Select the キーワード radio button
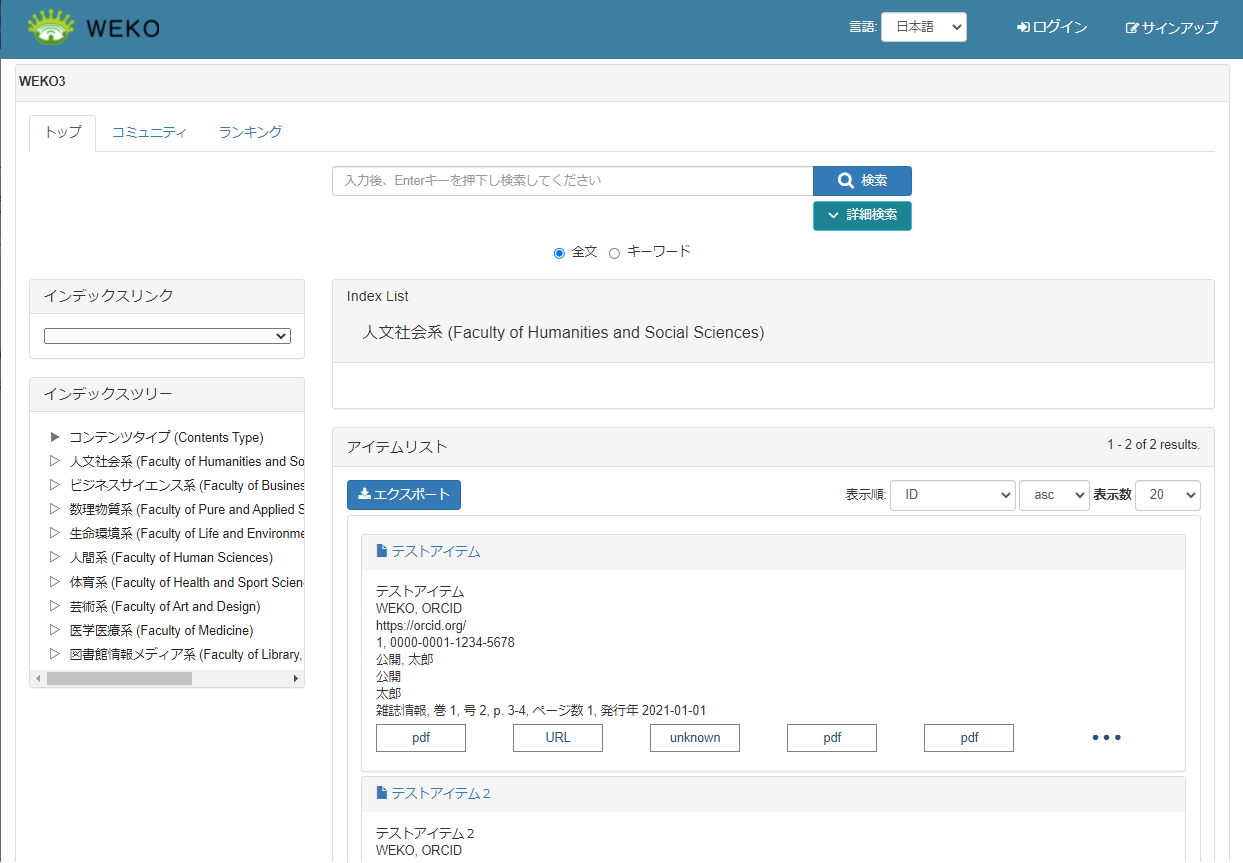 [x=614, y=253]
